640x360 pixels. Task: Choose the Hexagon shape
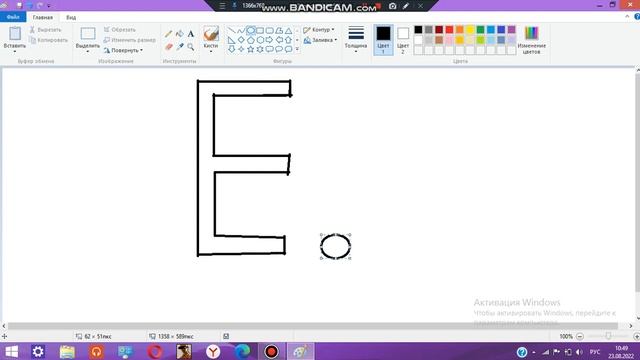pyautogui.click(x=260, y=40)
